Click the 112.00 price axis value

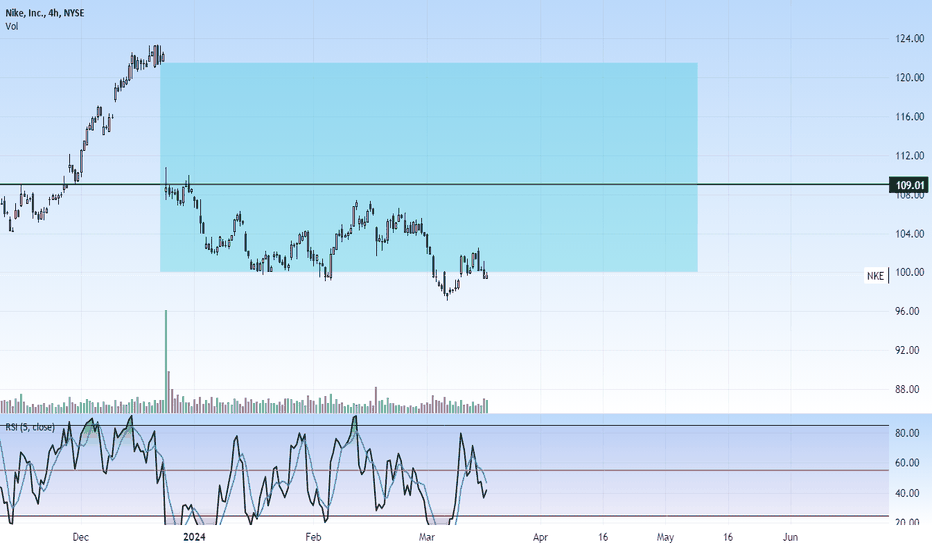click(909, 156)
